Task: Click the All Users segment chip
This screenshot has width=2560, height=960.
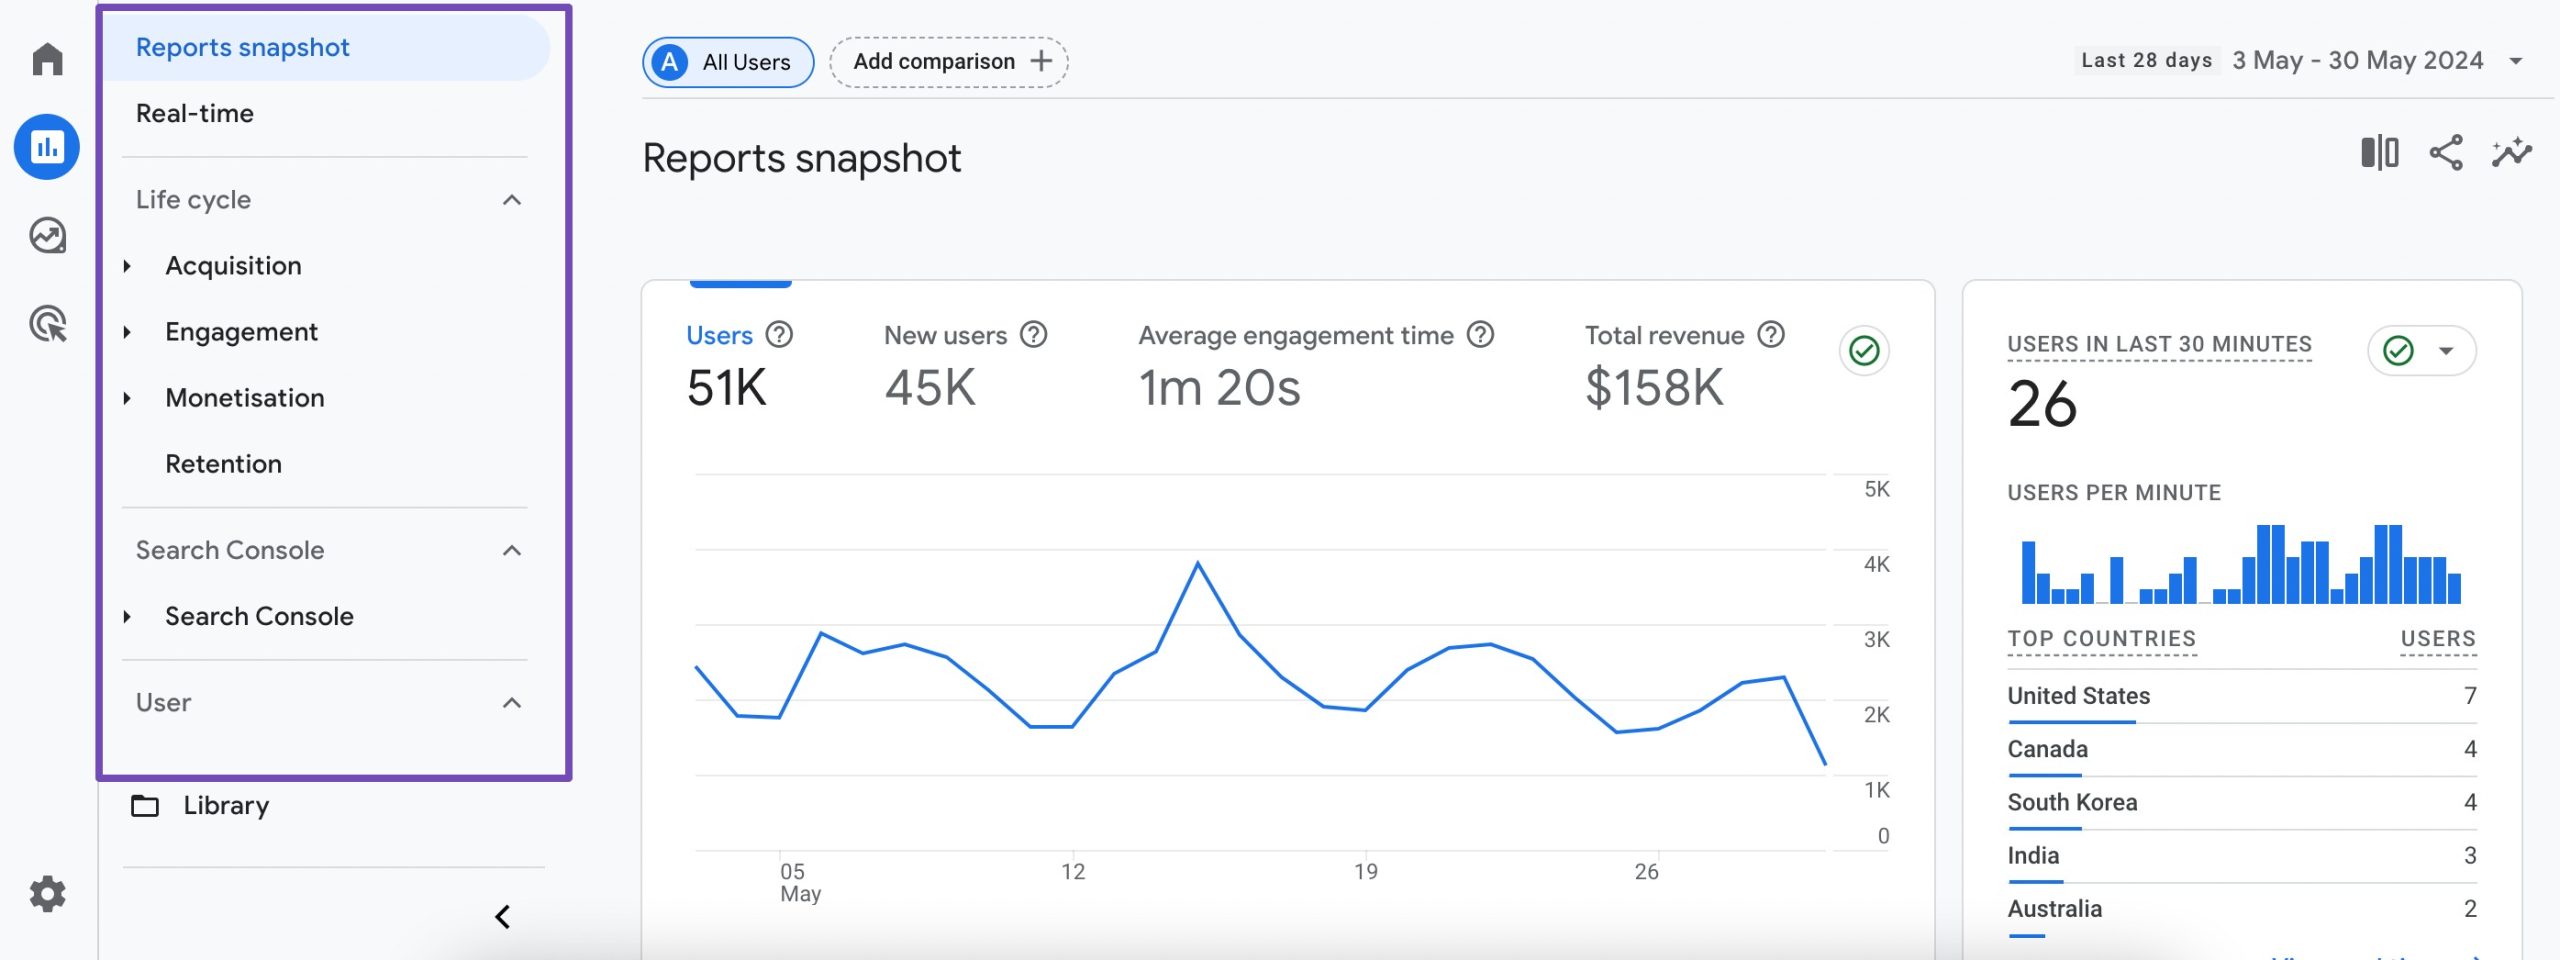Action: 728,62
